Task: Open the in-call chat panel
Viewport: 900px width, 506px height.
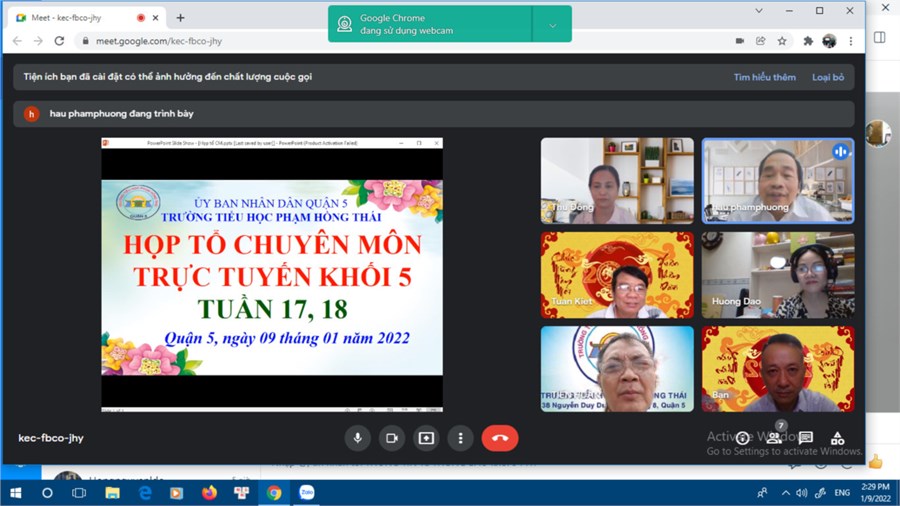Action: 806,438
